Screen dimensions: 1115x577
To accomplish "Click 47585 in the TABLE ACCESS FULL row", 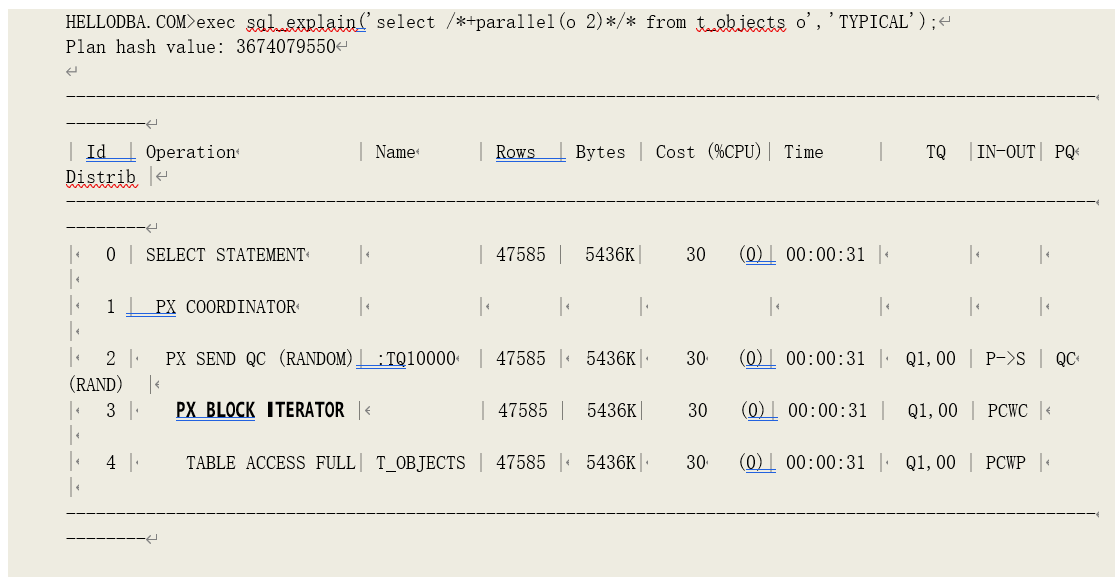I will [521, 463].
